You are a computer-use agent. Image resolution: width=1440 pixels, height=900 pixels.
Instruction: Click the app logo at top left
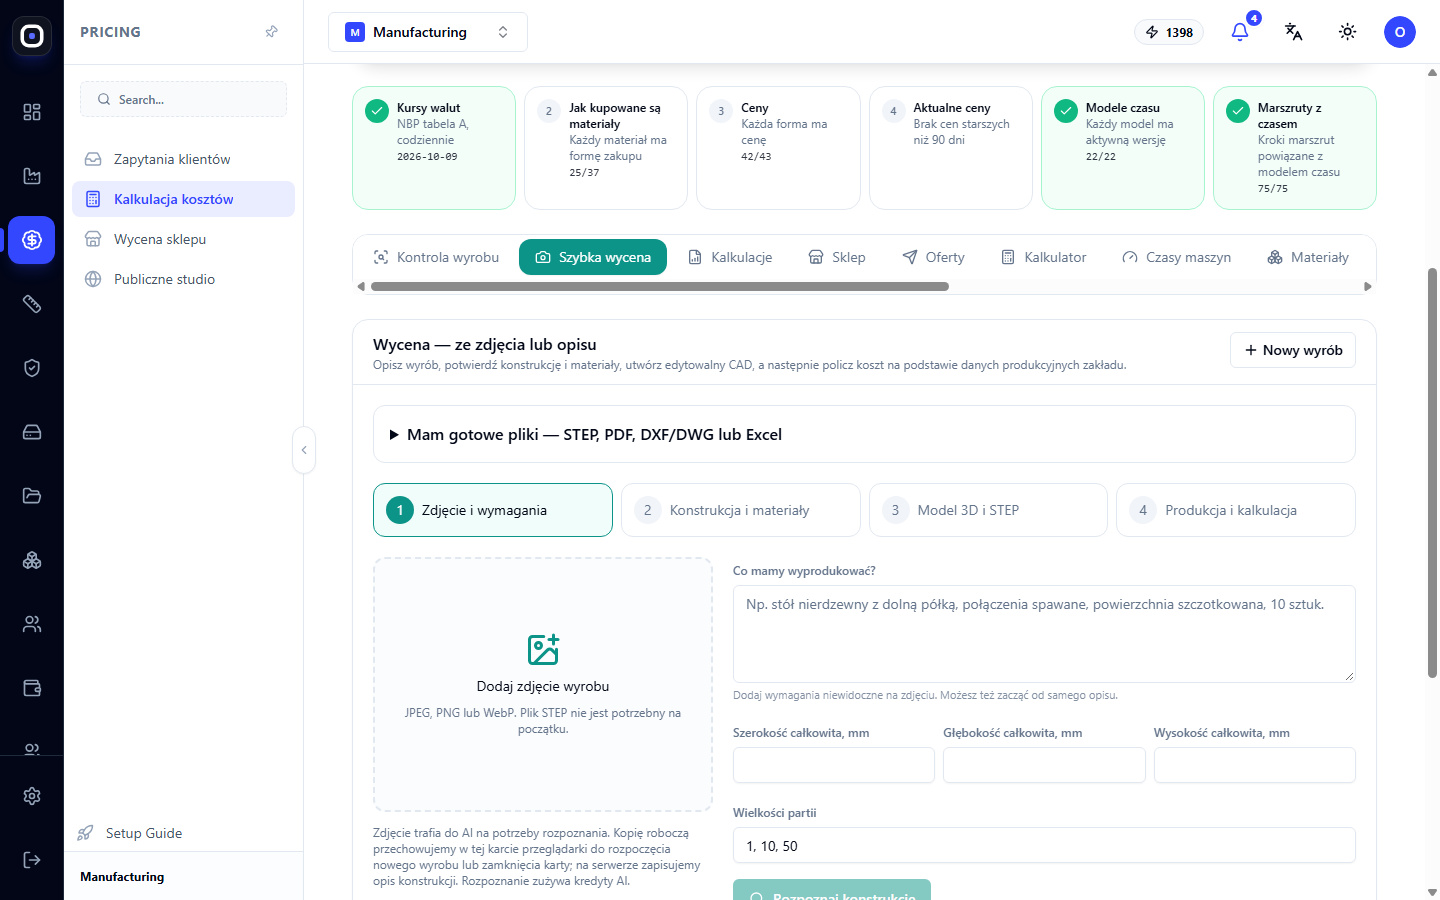click(32, 36)
